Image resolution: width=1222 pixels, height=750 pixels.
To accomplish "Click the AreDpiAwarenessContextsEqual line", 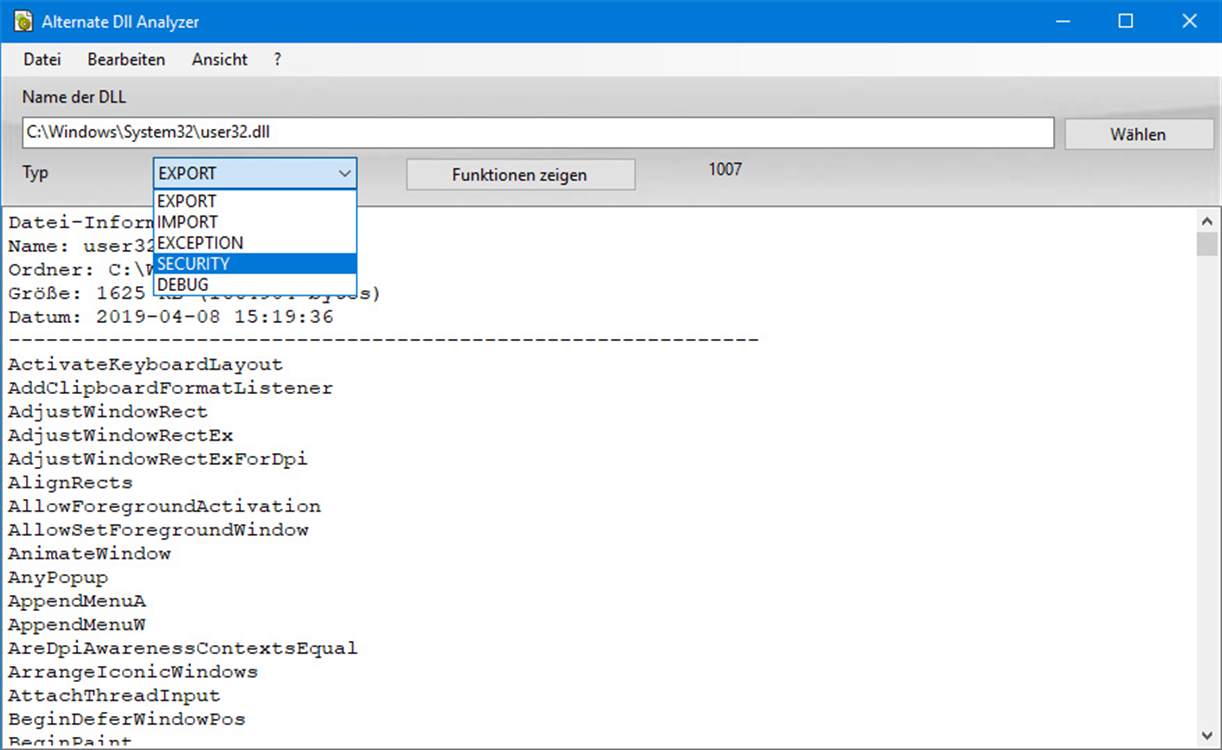I will pos(183,649).
